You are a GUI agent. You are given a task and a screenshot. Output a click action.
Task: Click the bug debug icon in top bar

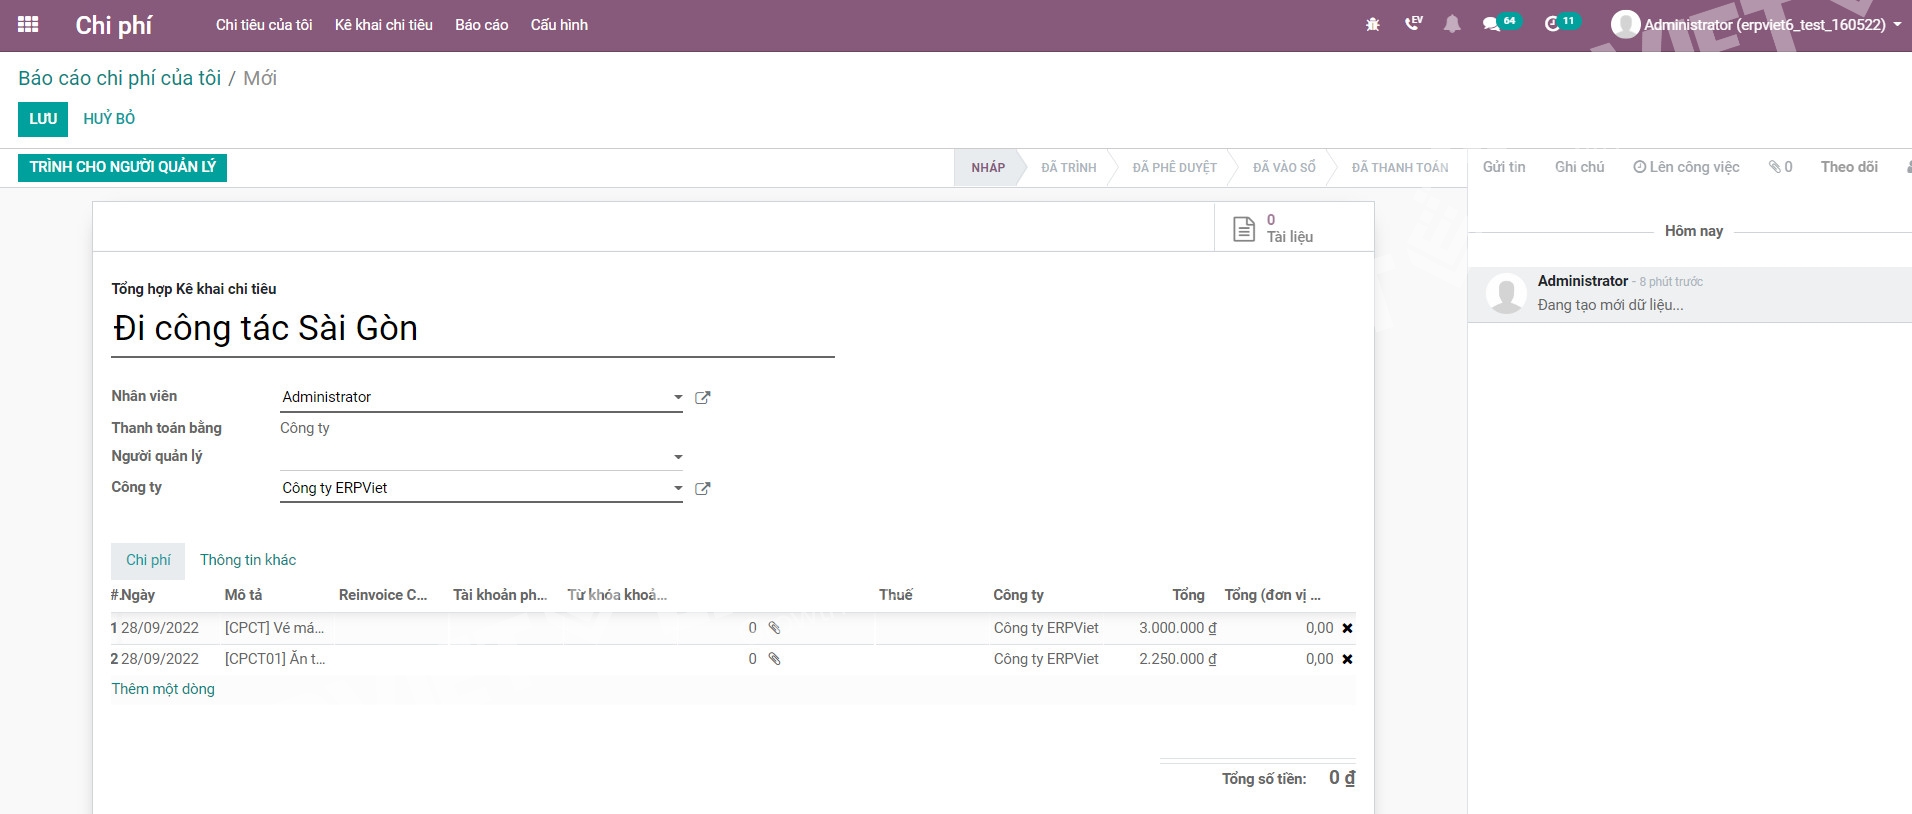[x=1373, y=24]
